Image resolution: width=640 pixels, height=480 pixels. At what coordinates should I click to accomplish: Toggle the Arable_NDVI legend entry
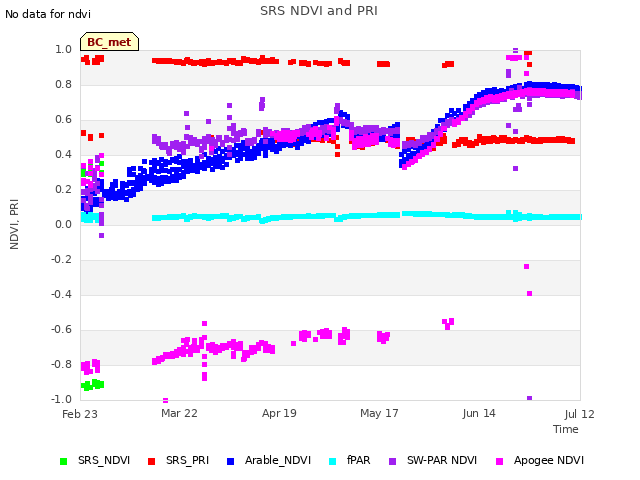tap(269, 460)
